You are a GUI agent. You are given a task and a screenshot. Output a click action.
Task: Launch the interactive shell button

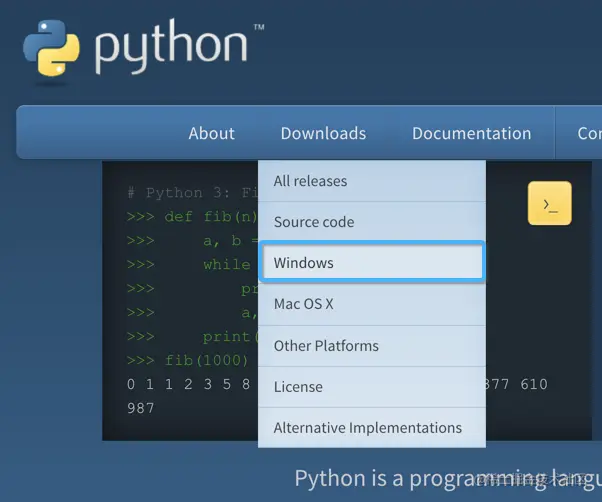tap(549, 203)
